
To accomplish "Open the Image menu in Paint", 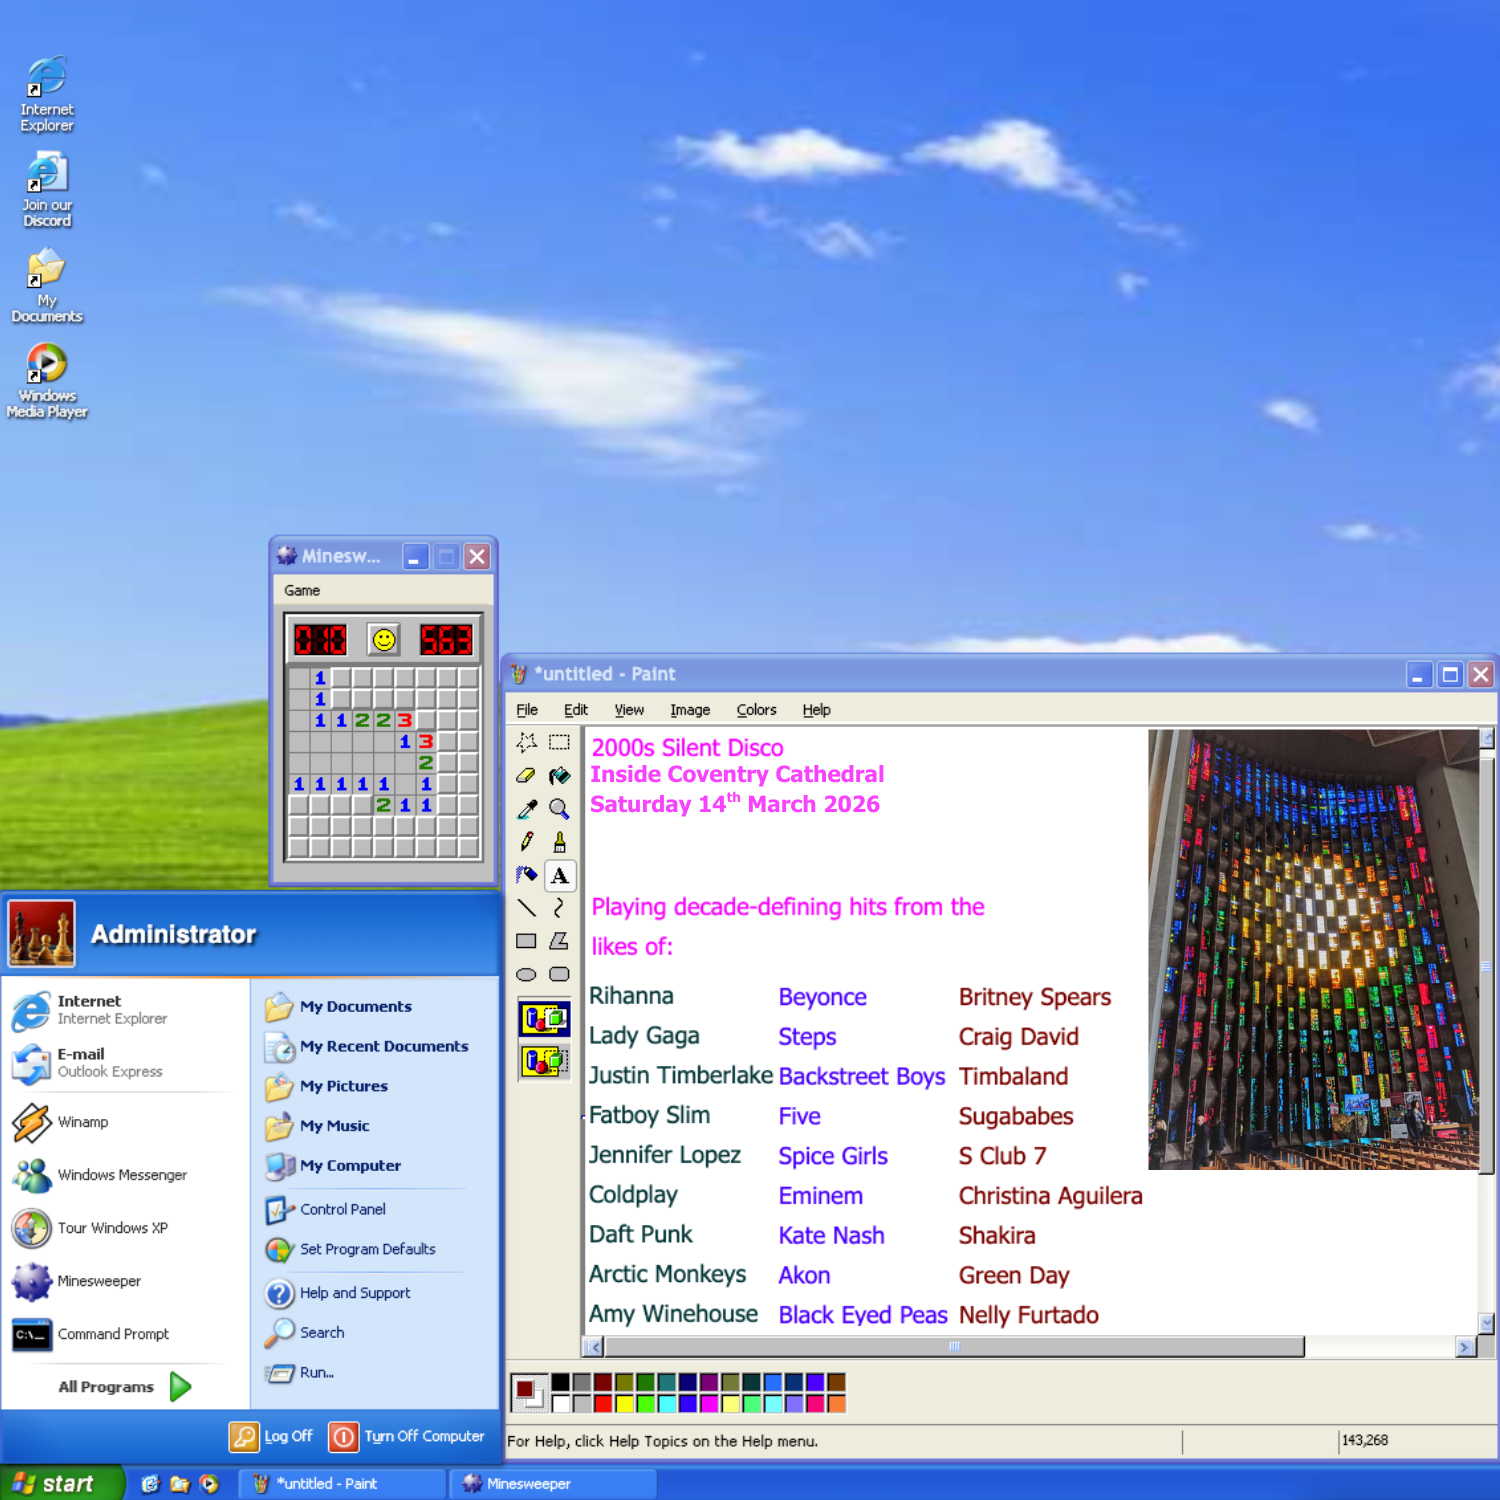I will pos(690,710).
